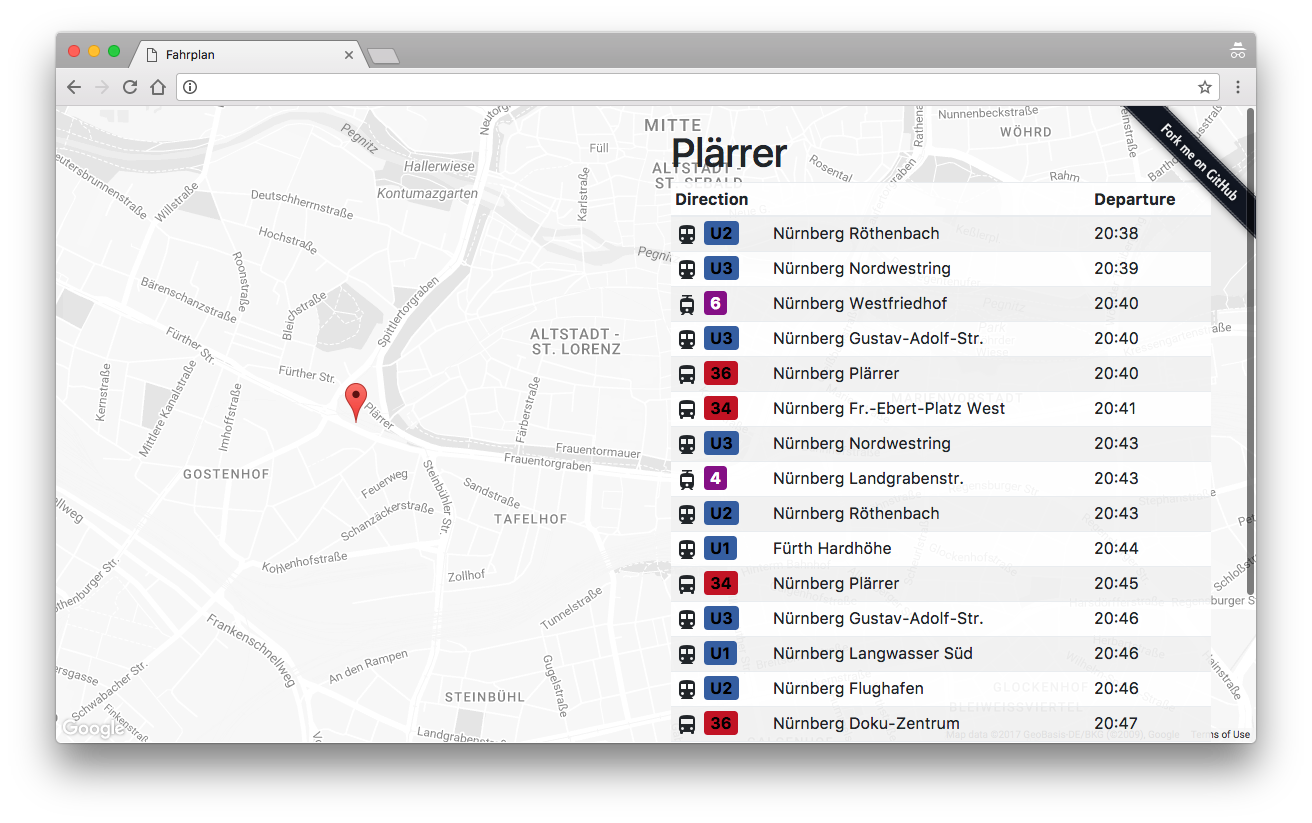
Task: Click the red 34 badge in the 20:45 row
Action: pyautogui.click(x=721, y=583)
